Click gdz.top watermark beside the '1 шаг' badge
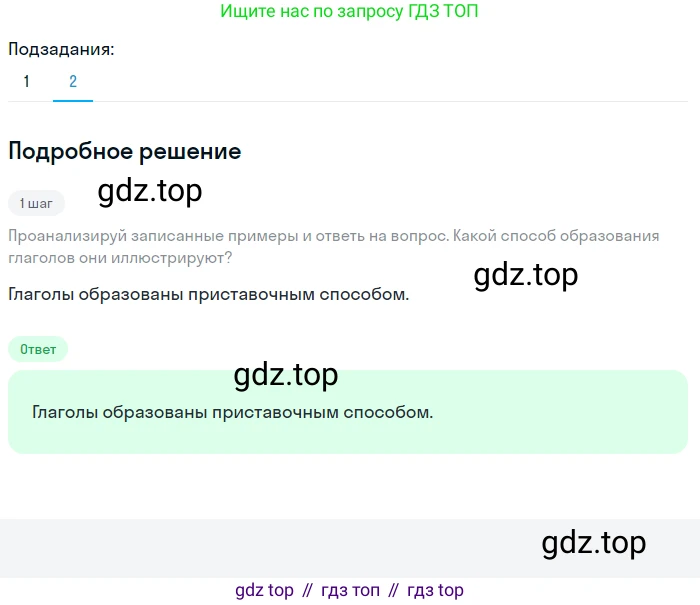The width and height of the screenshot is (700, 605). coord(150,190)
